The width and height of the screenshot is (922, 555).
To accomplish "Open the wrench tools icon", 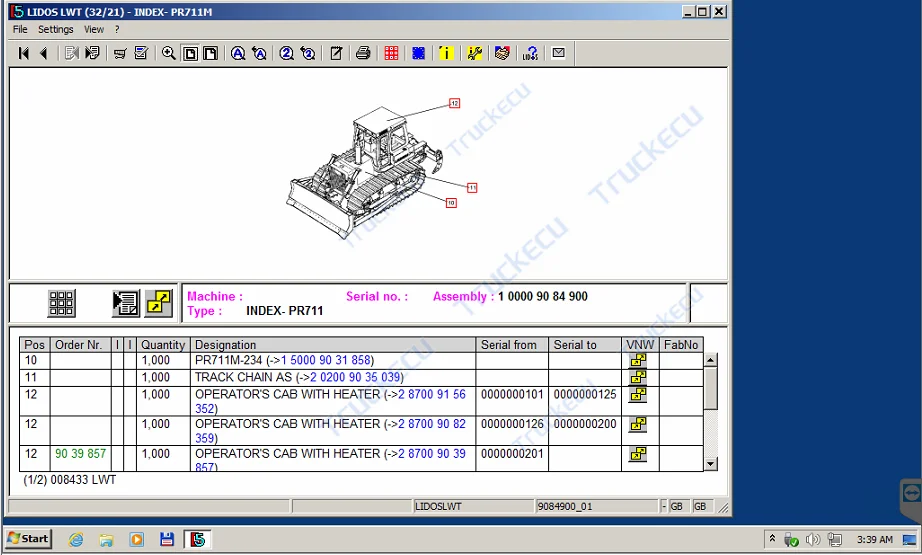I will [475, 54].
